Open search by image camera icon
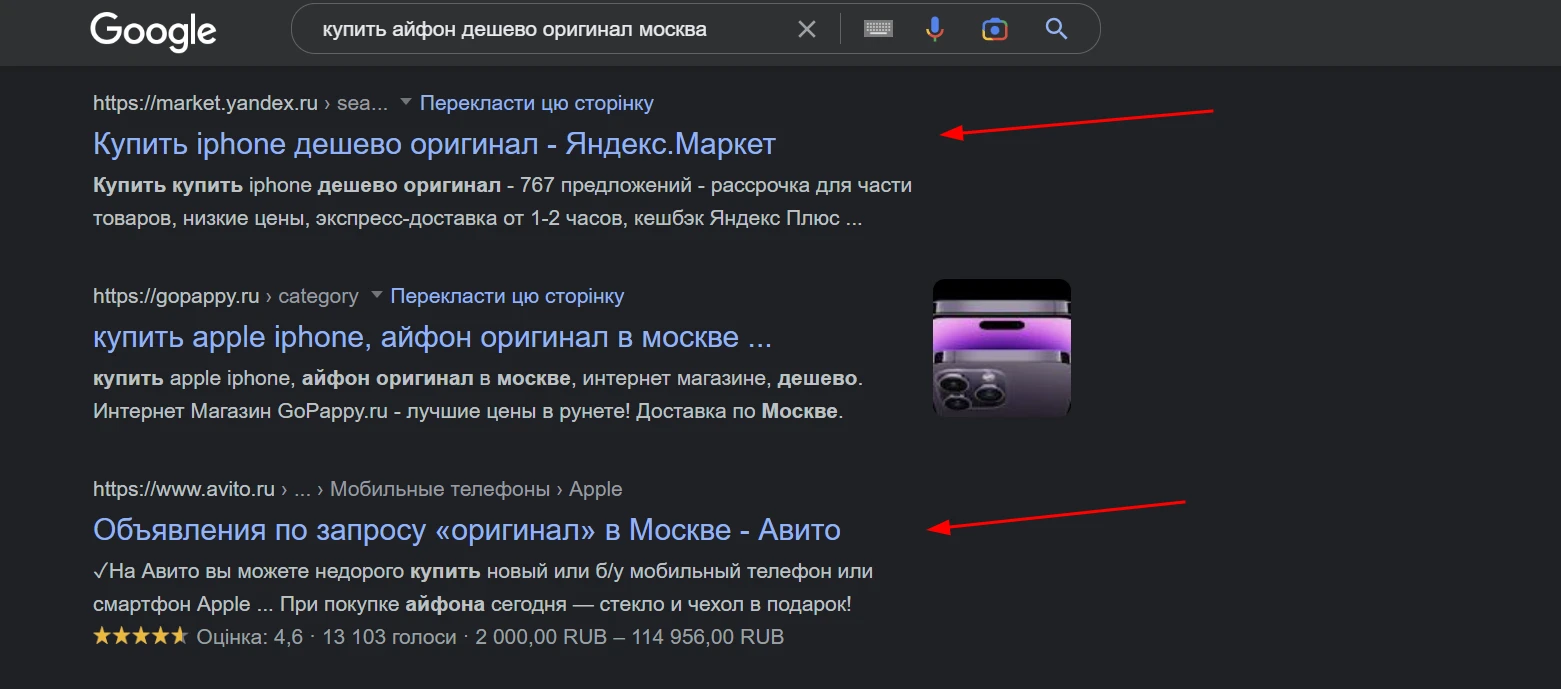 tap(995, 29)
